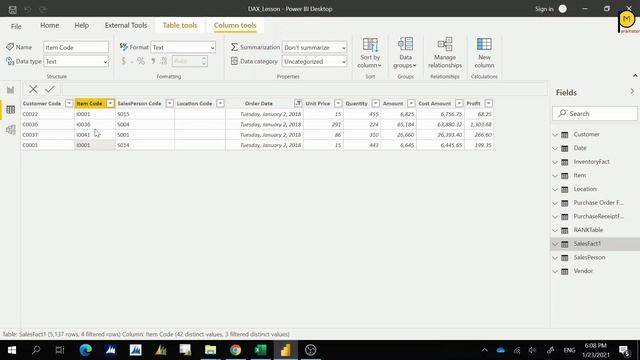The image size is (640, 360).
Task: Click Sign in link
Action: [x=544, y=9]
